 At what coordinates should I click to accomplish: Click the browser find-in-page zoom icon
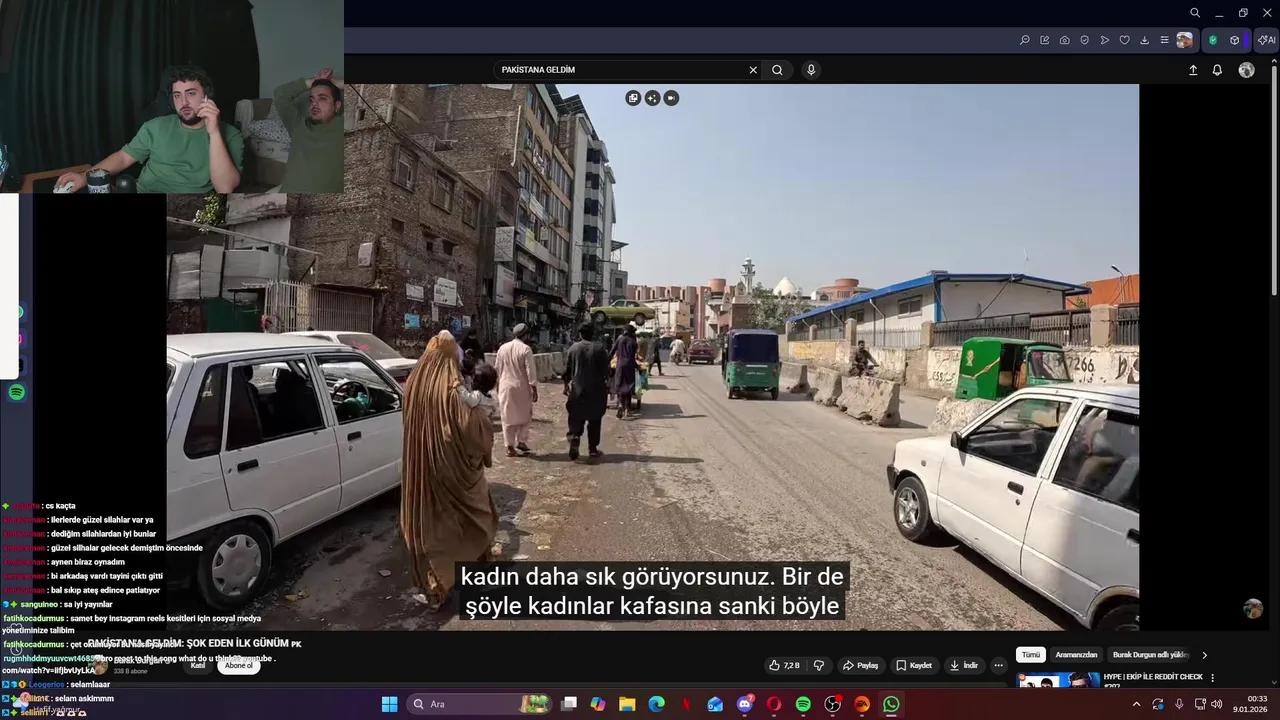1024,40
